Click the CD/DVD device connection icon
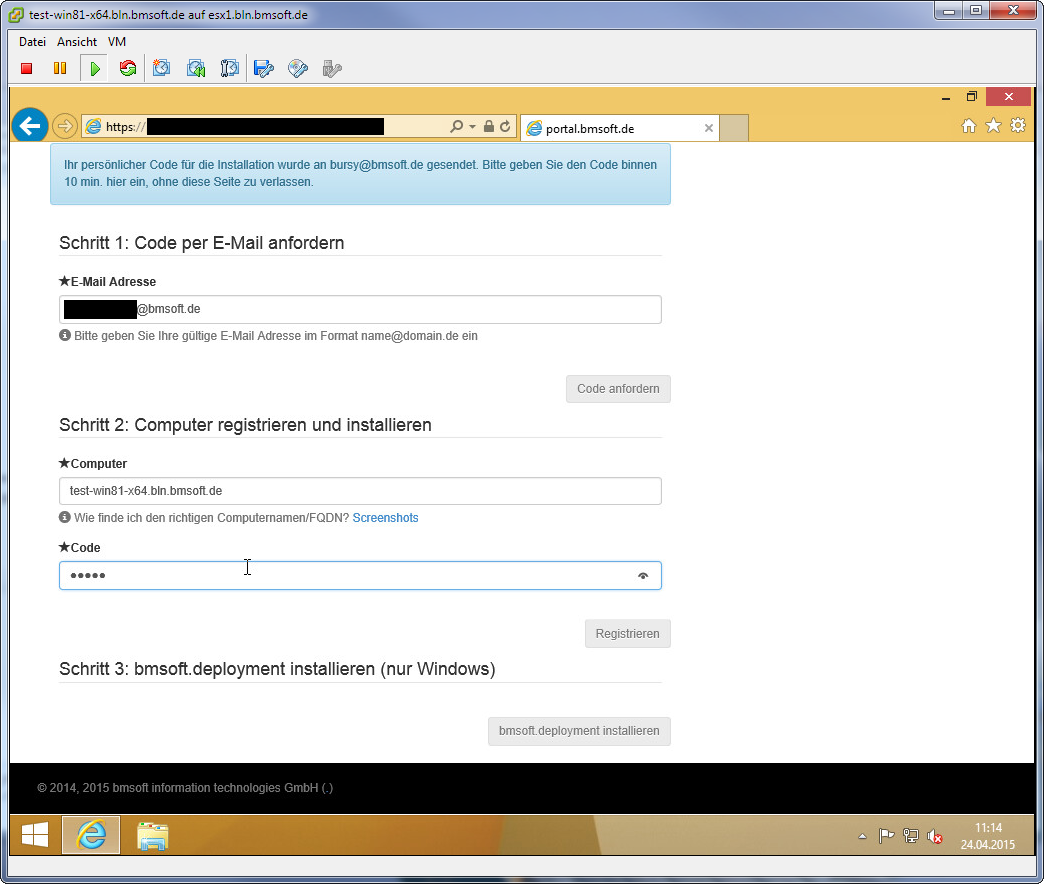Image resolution: width=1044 pixels, height=884 pixels. click(298, 69)
